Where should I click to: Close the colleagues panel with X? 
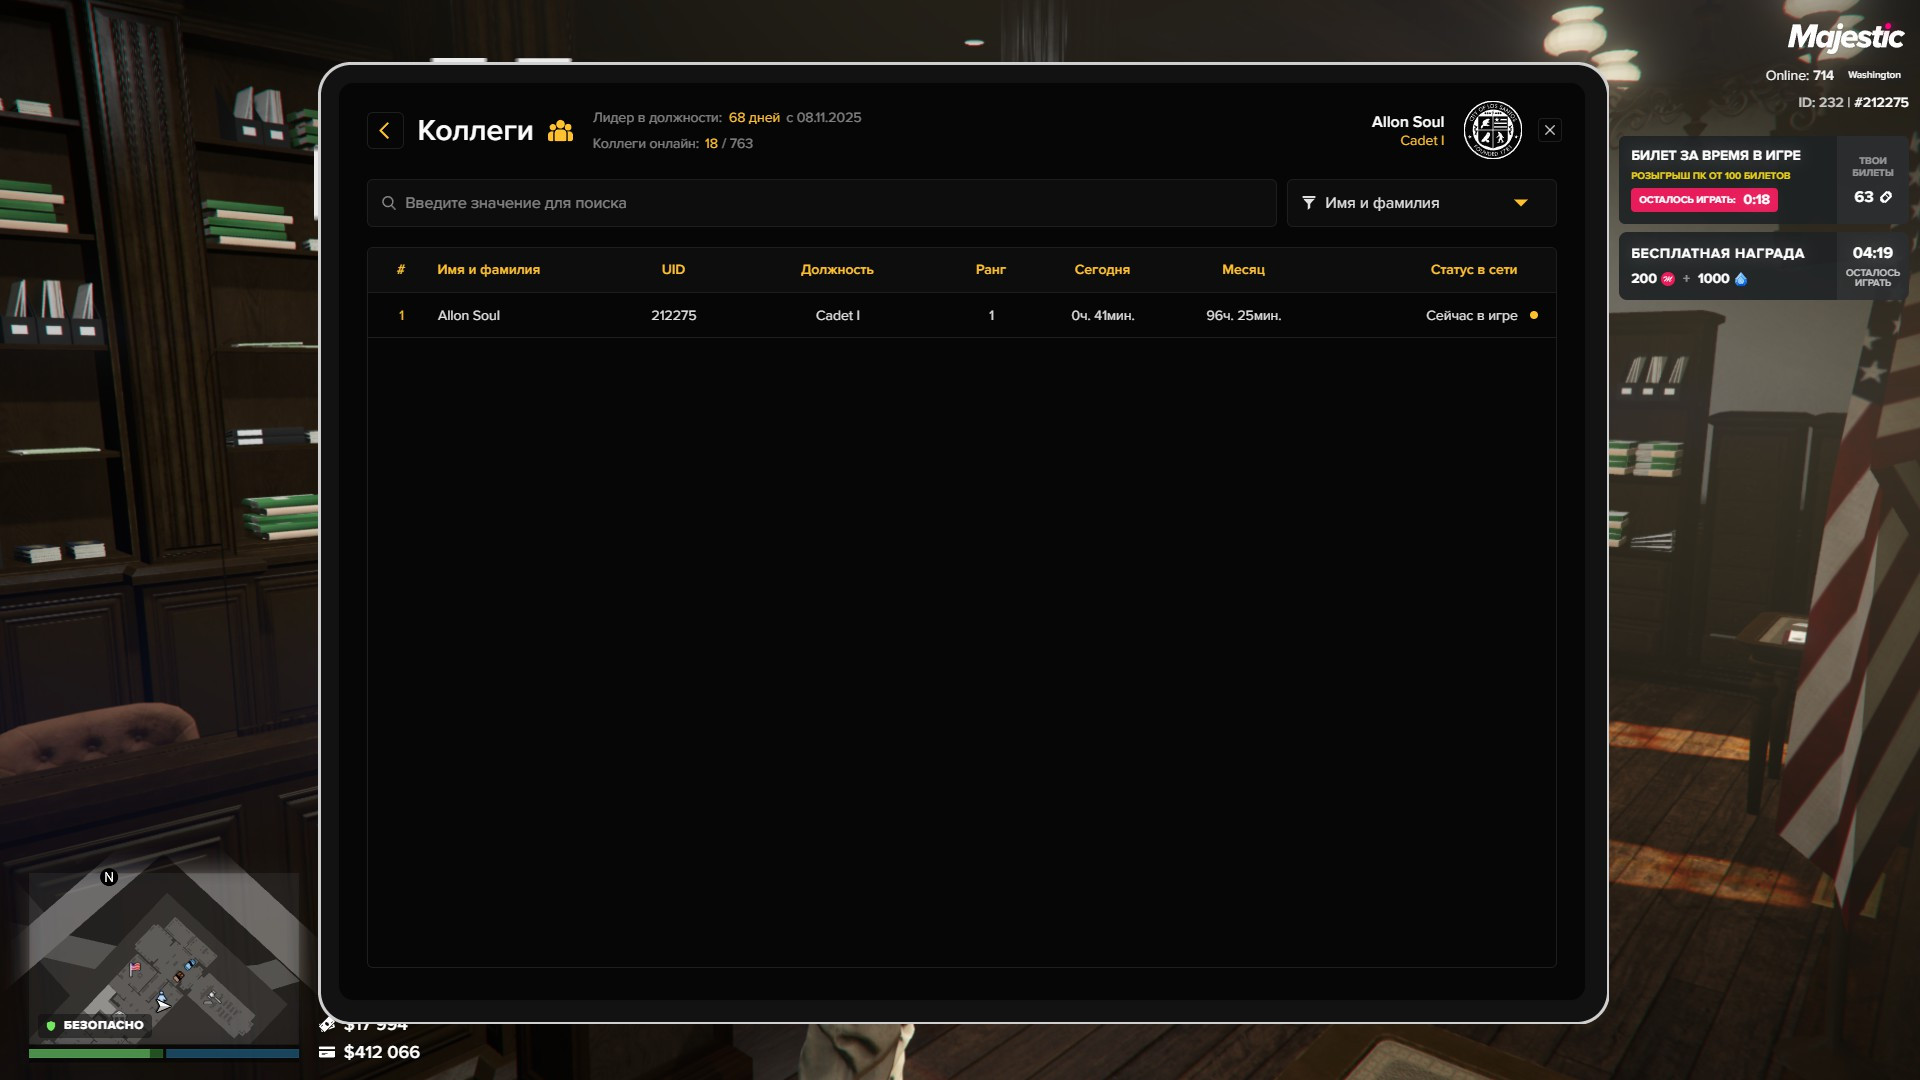click(1550, 130)
